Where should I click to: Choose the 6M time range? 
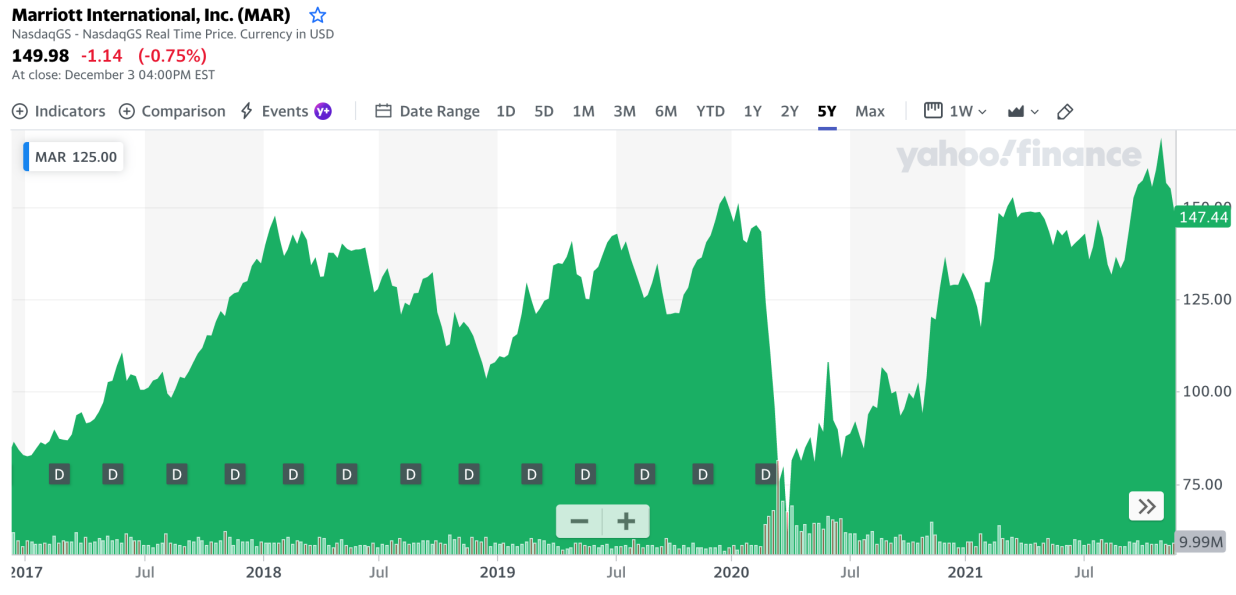[665, 111]
